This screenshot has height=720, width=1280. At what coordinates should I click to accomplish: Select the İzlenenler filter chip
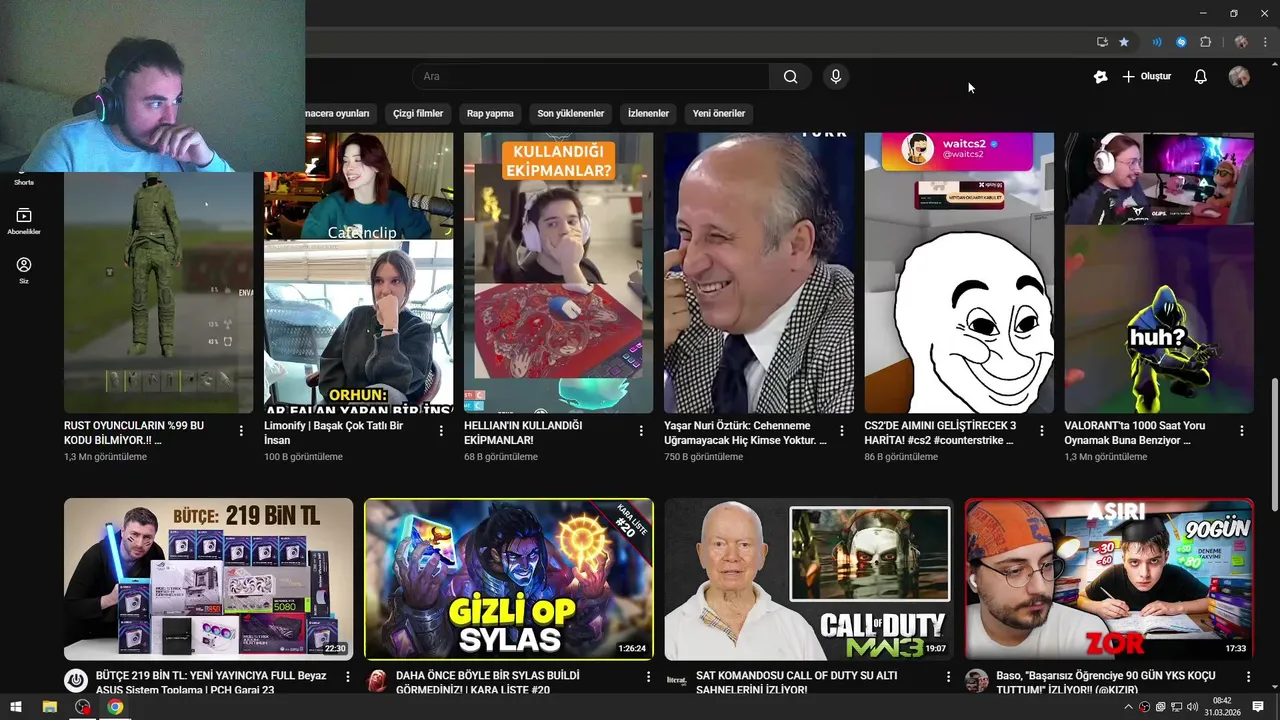648,113
